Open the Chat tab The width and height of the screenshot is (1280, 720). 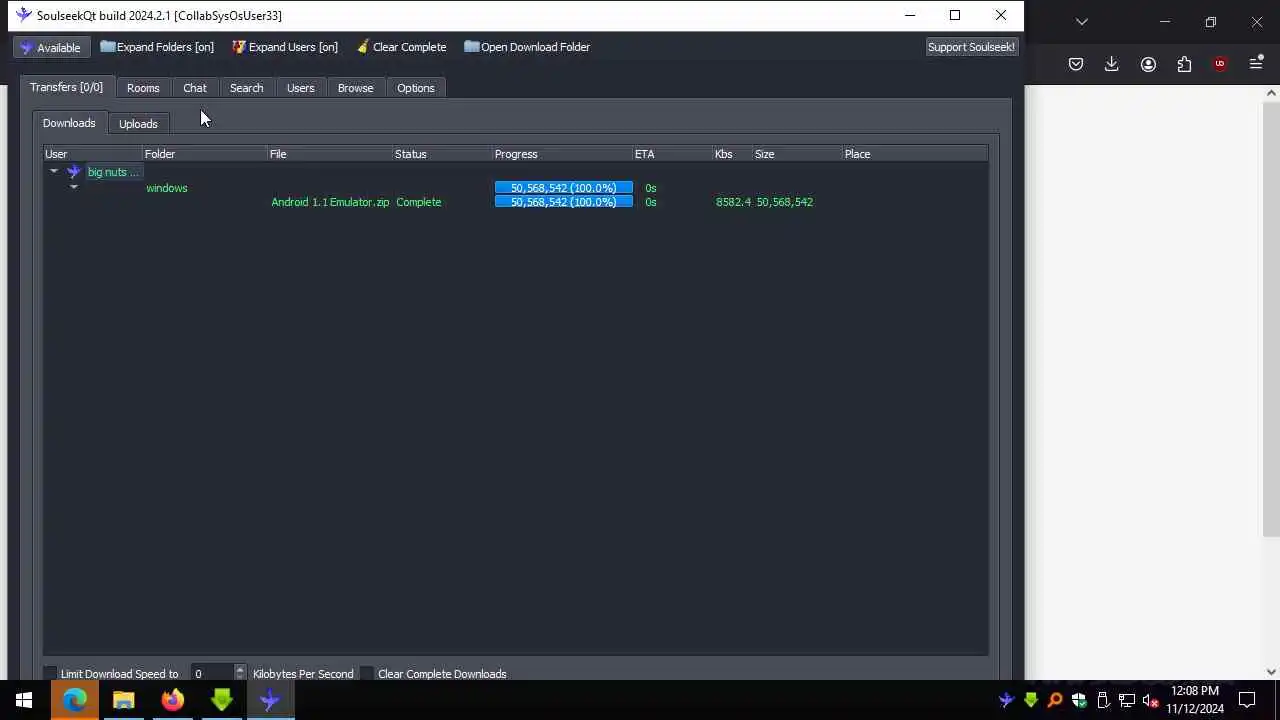tap(195, 88)
